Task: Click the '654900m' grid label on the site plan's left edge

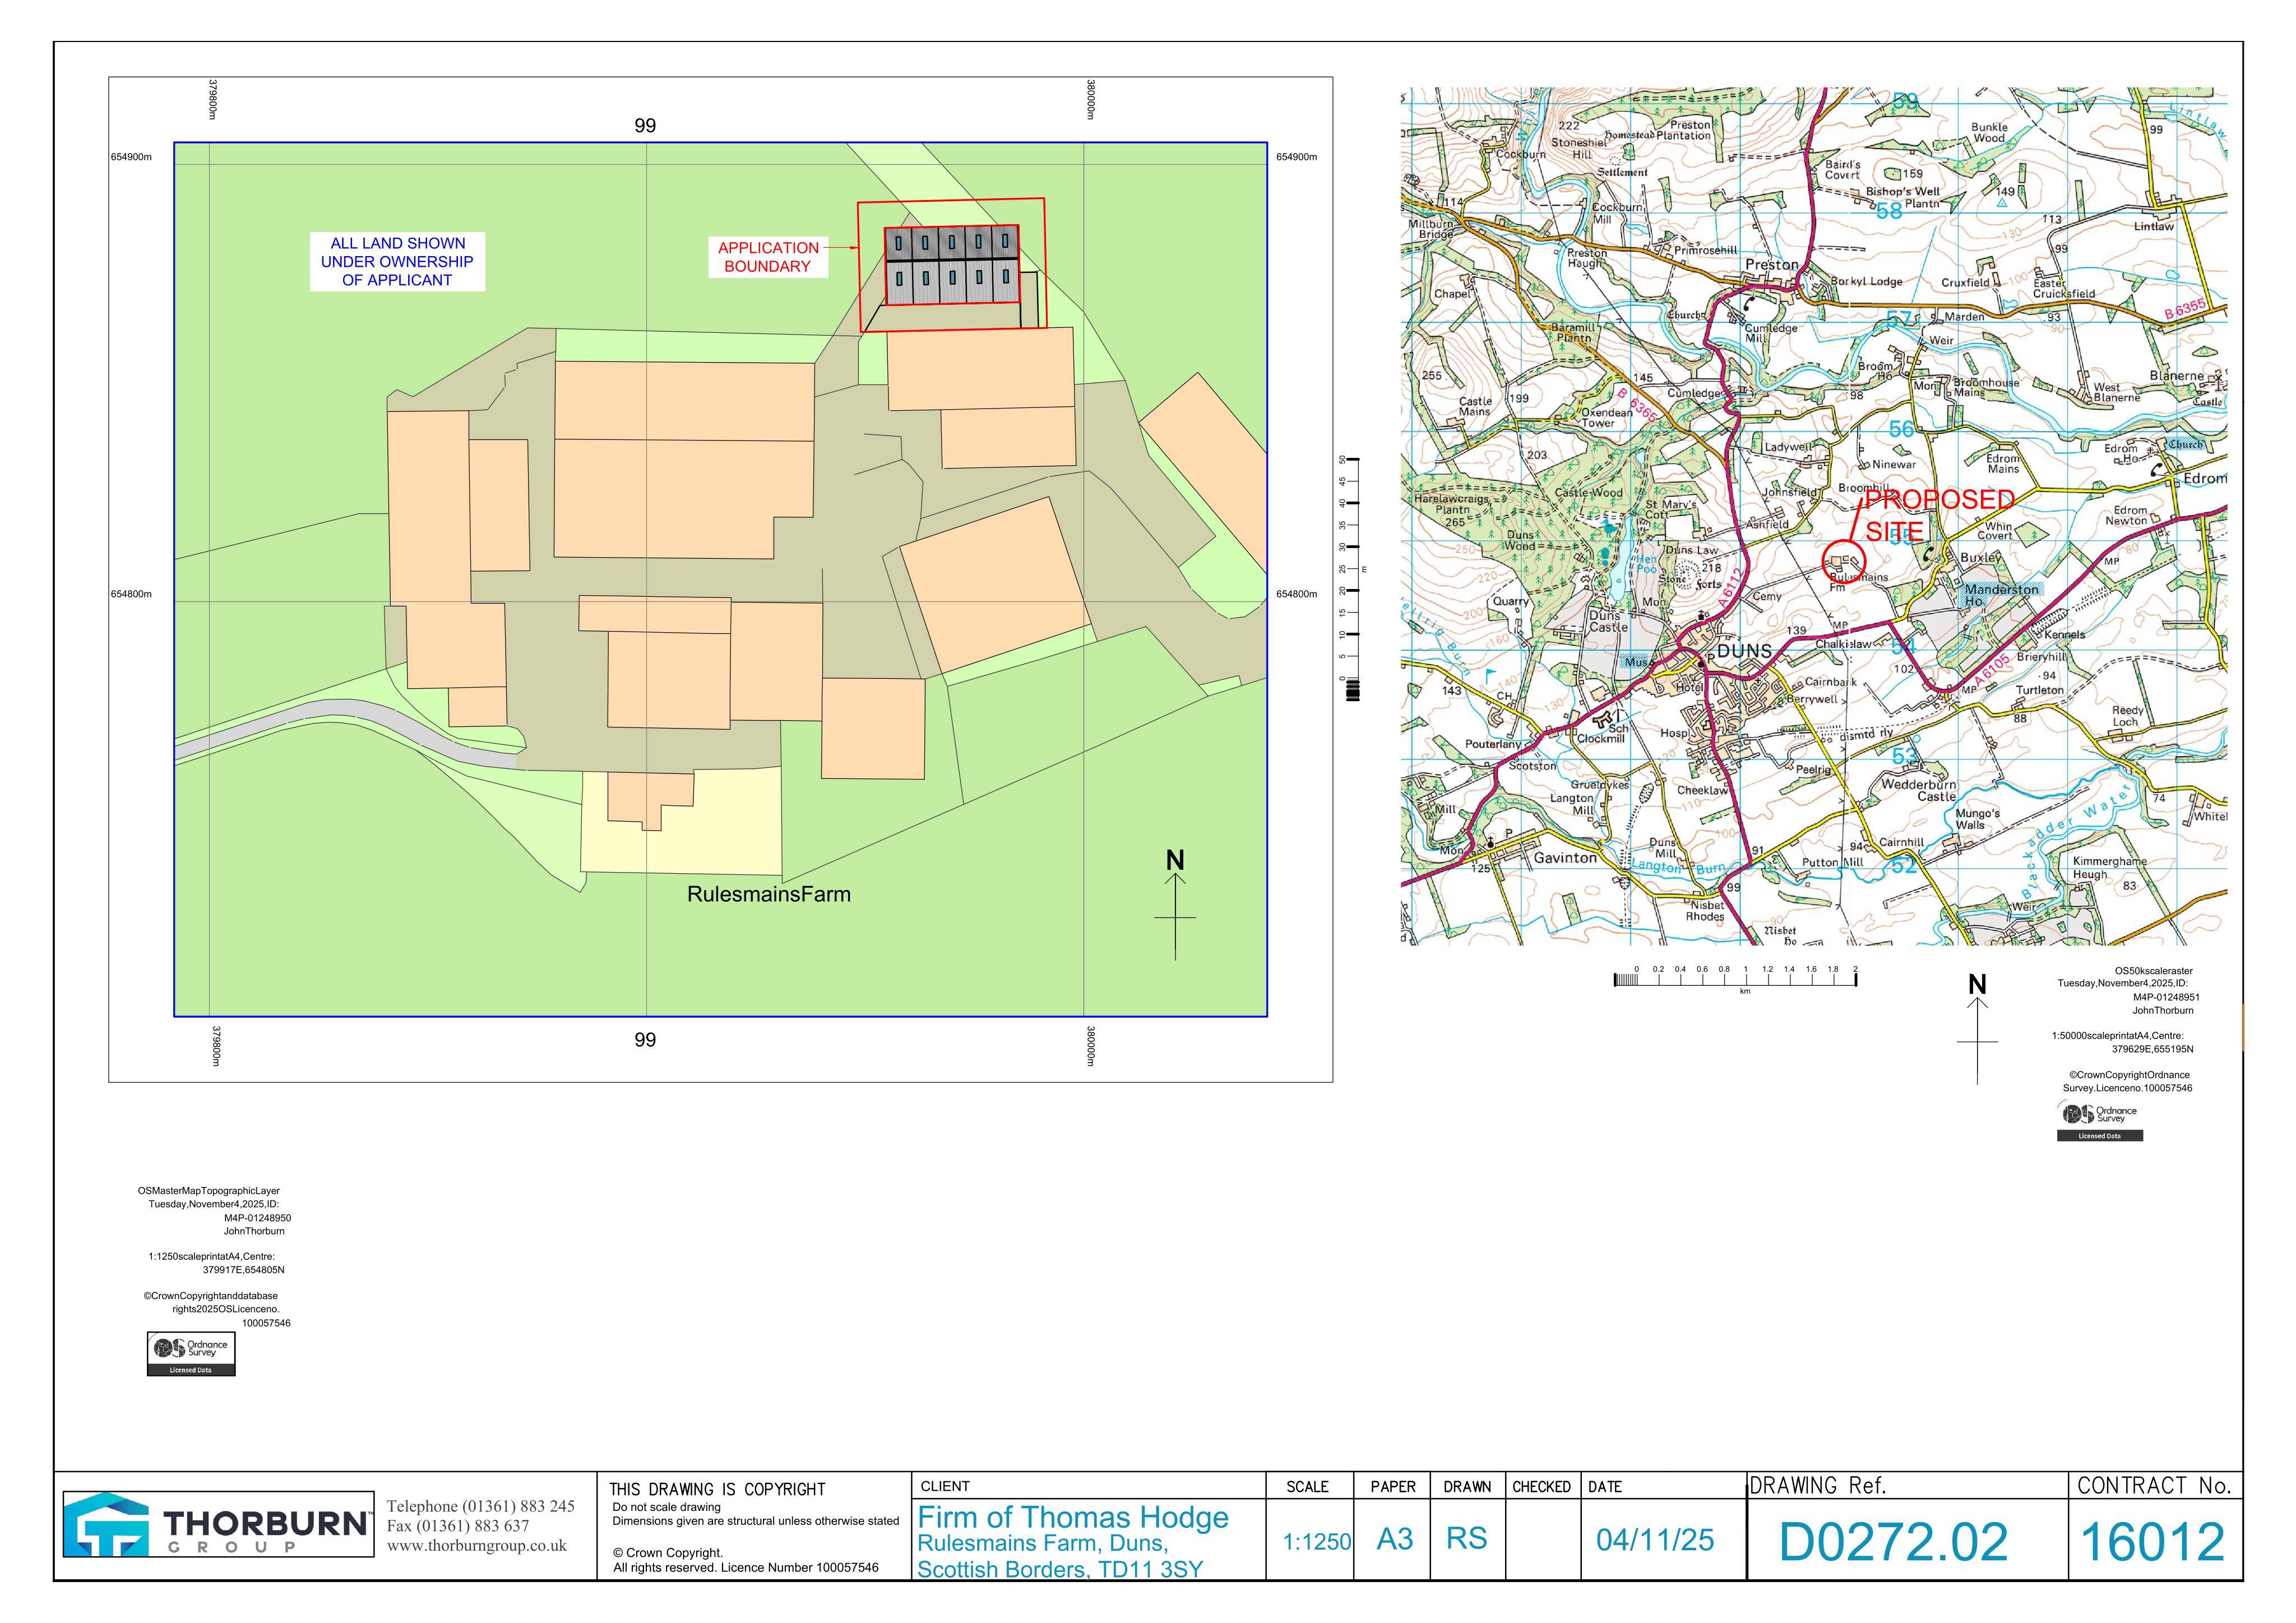Action: (x=131, y=157)
